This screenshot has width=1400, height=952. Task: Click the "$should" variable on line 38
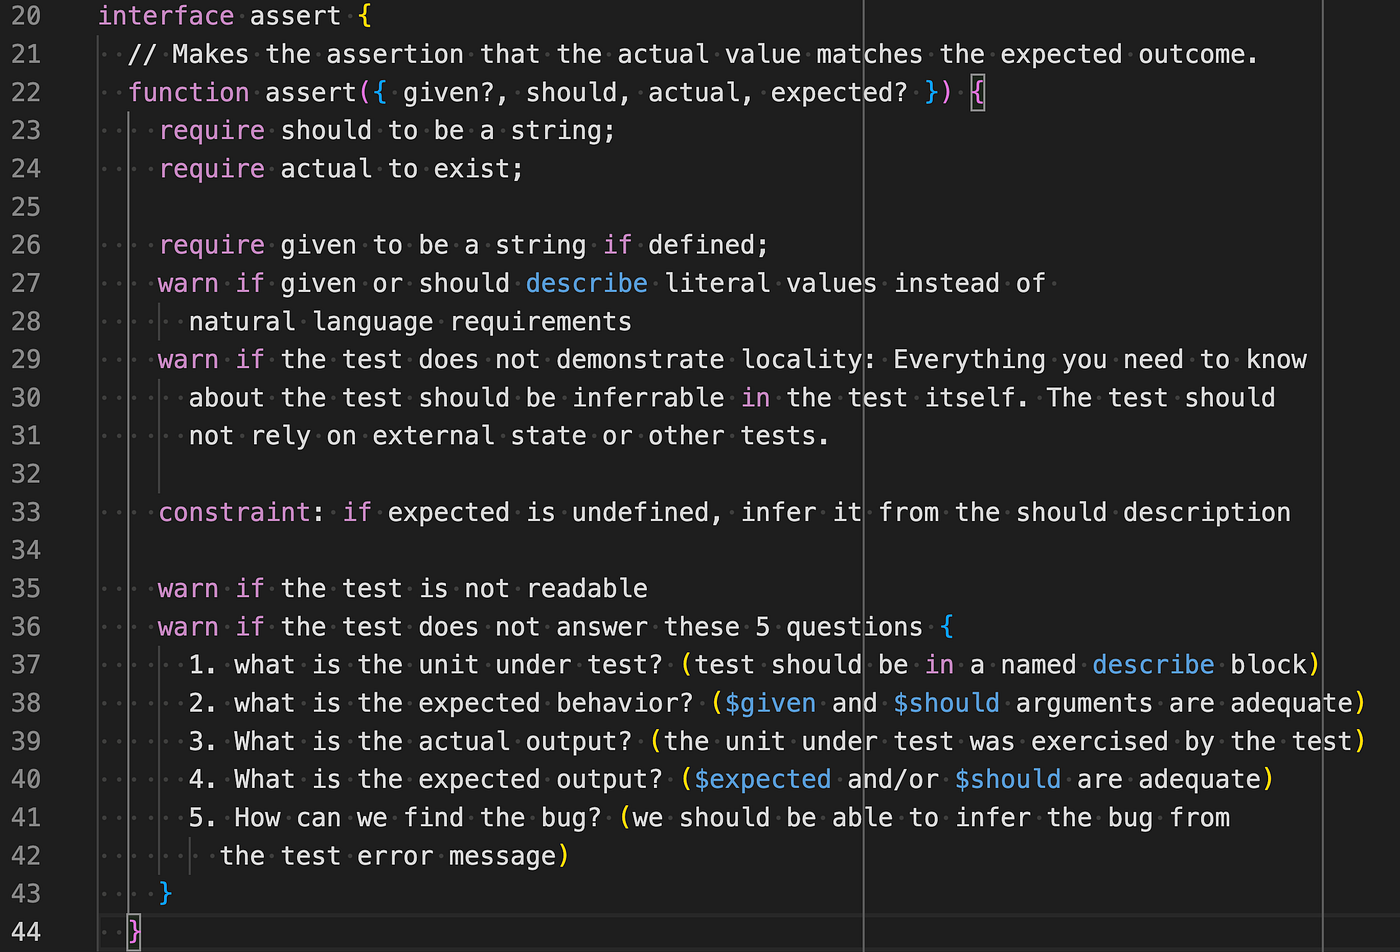tap(946, 703)
